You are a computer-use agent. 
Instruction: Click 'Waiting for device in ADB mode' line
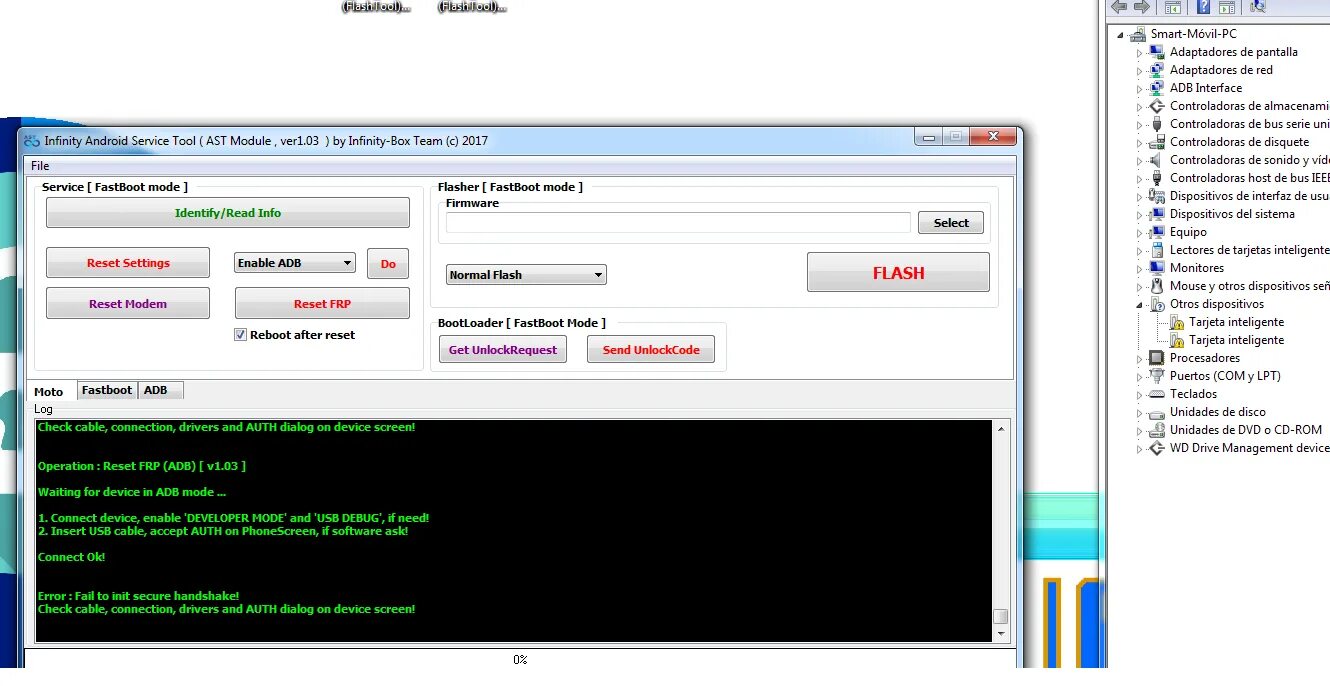coord(132,492)
